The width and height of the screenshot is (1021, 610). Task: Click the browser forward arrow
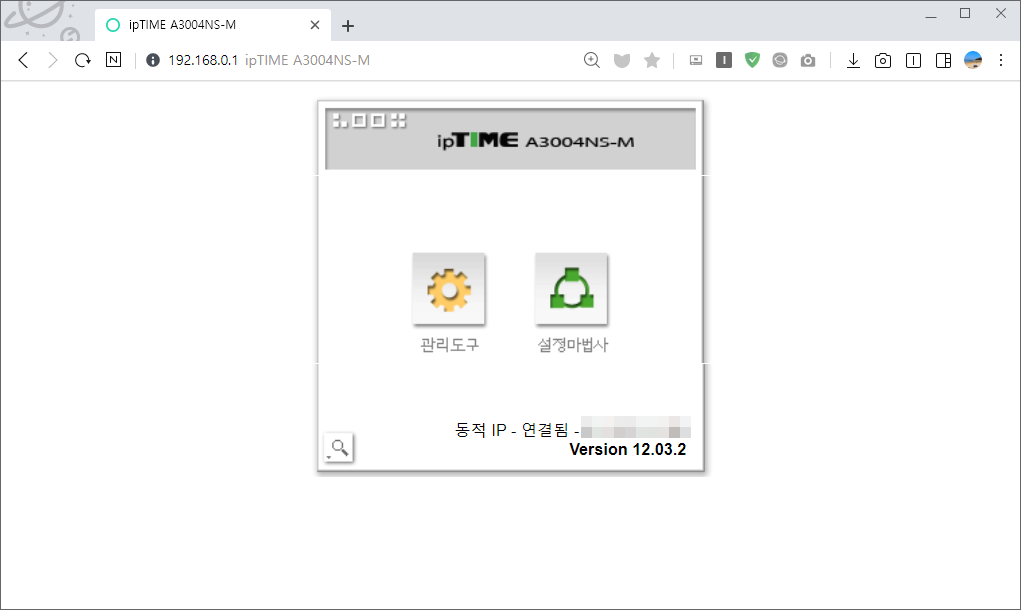53,61
